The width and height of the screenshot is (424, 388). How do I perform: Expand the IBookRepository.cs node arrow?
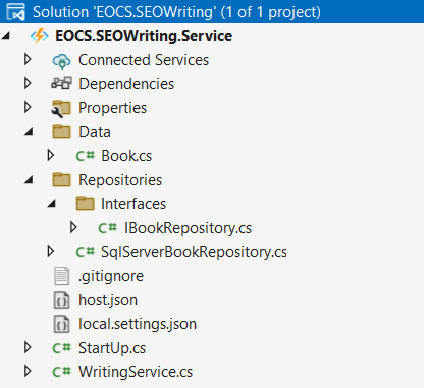[x=73, y=227]
